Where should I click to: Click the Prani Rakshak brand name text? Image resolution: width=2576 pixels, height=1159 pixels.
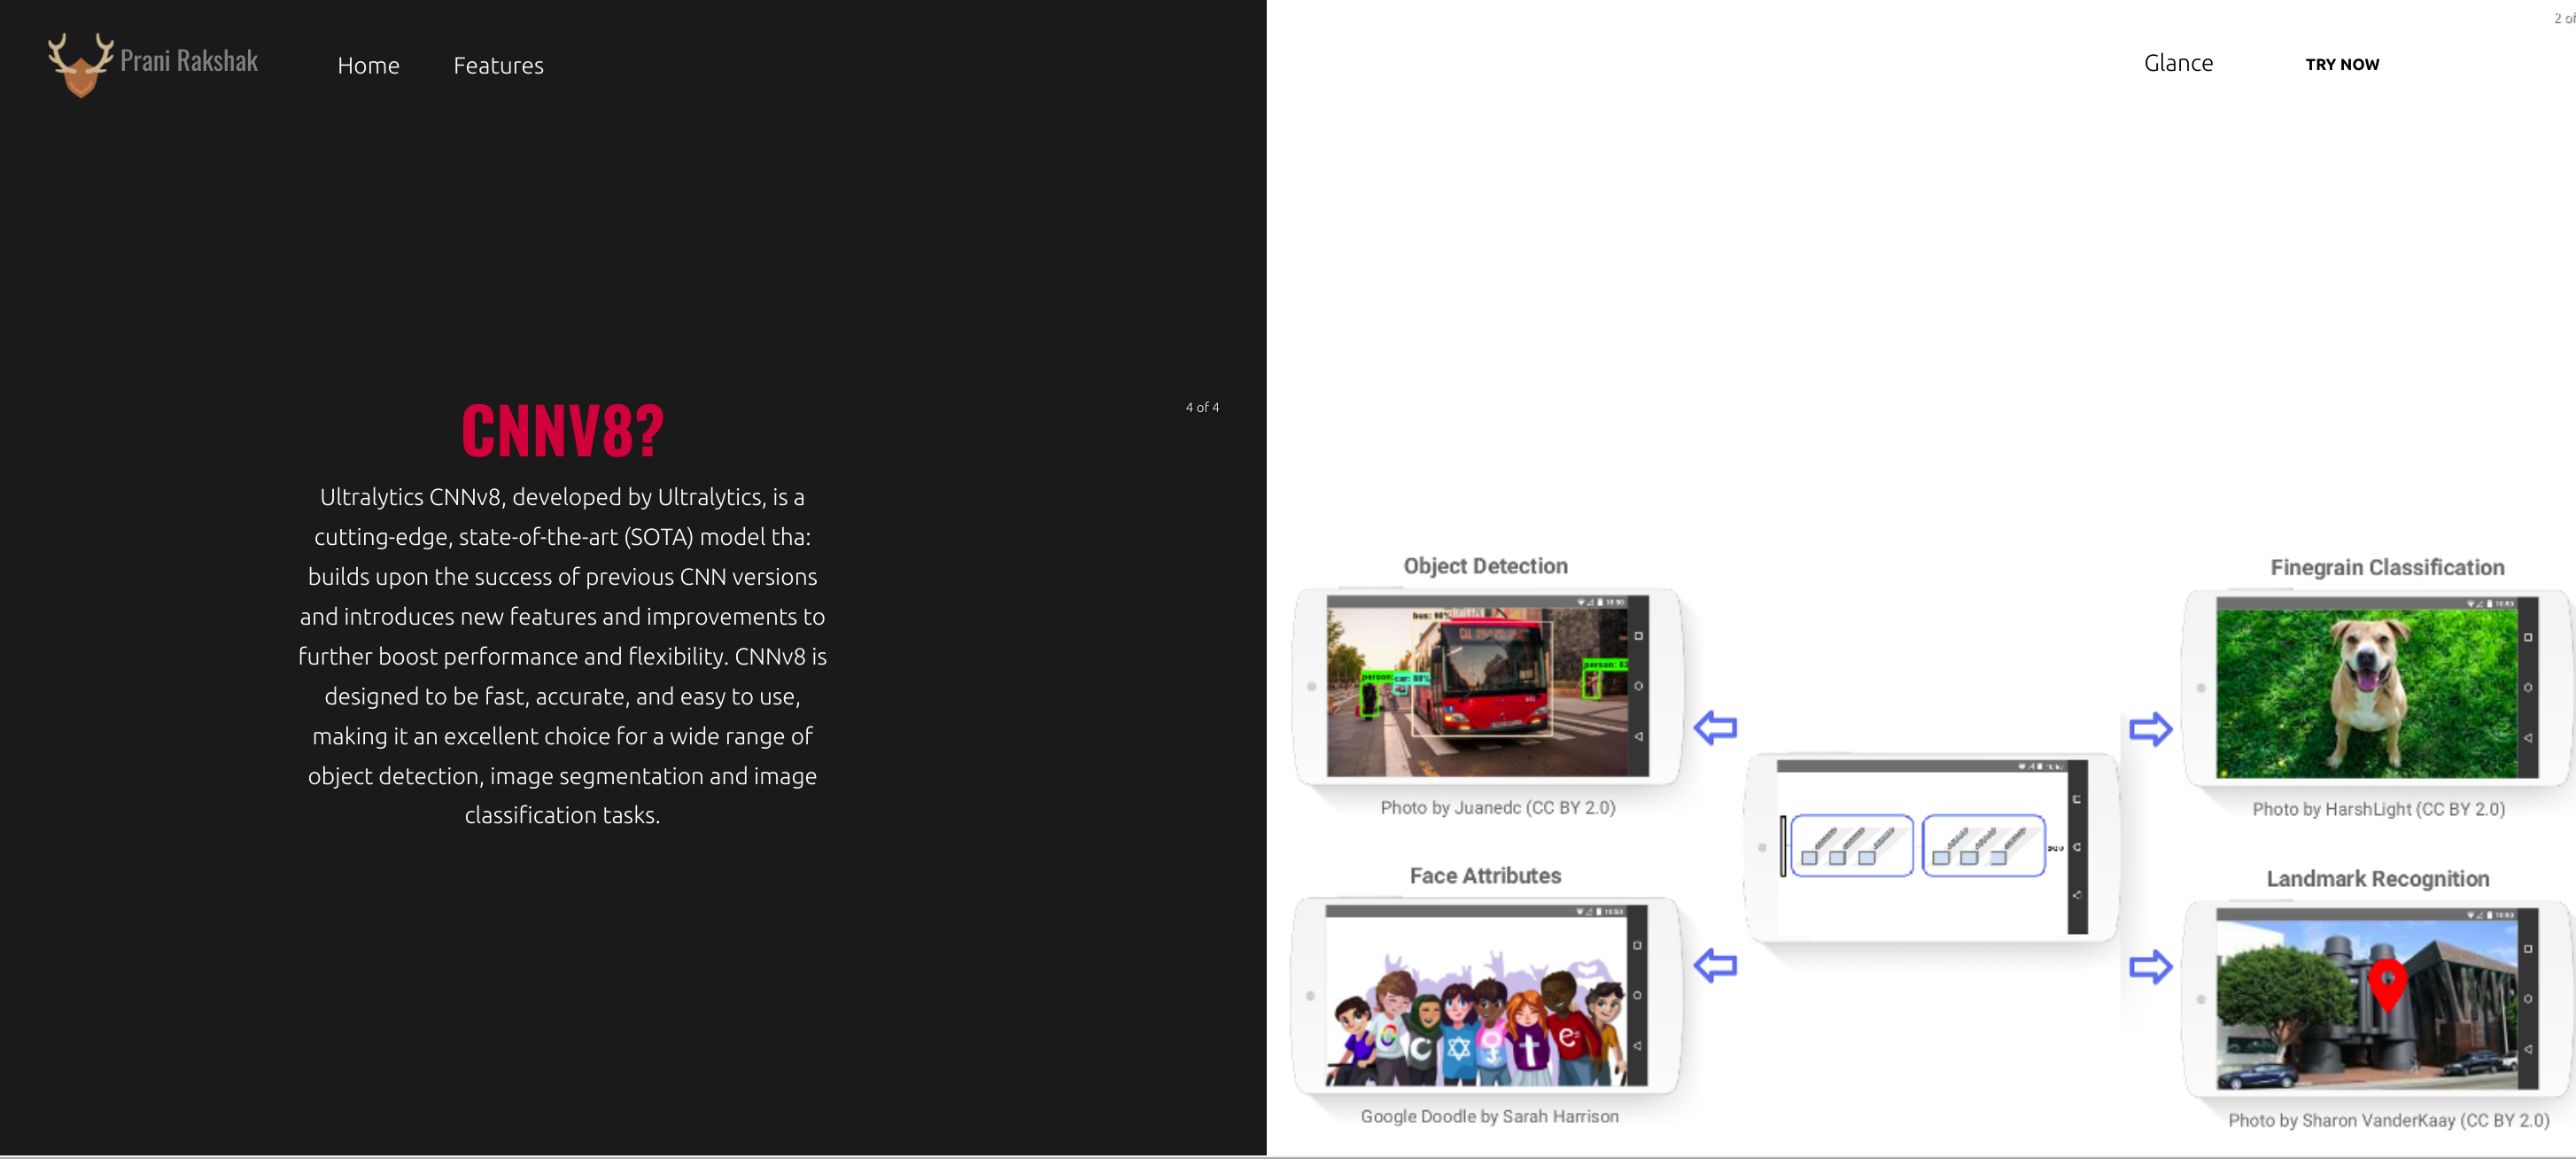[189, 61]
